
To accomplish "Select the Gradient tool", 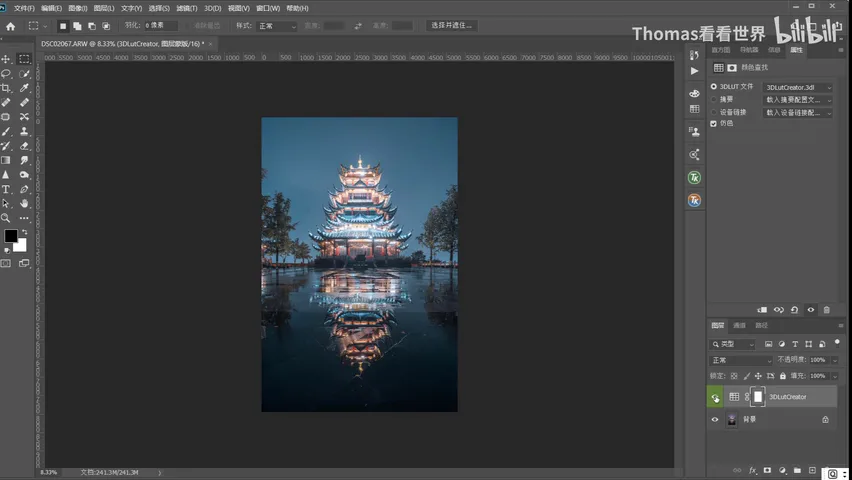I will pyautogui.click(x=6, y=160).
